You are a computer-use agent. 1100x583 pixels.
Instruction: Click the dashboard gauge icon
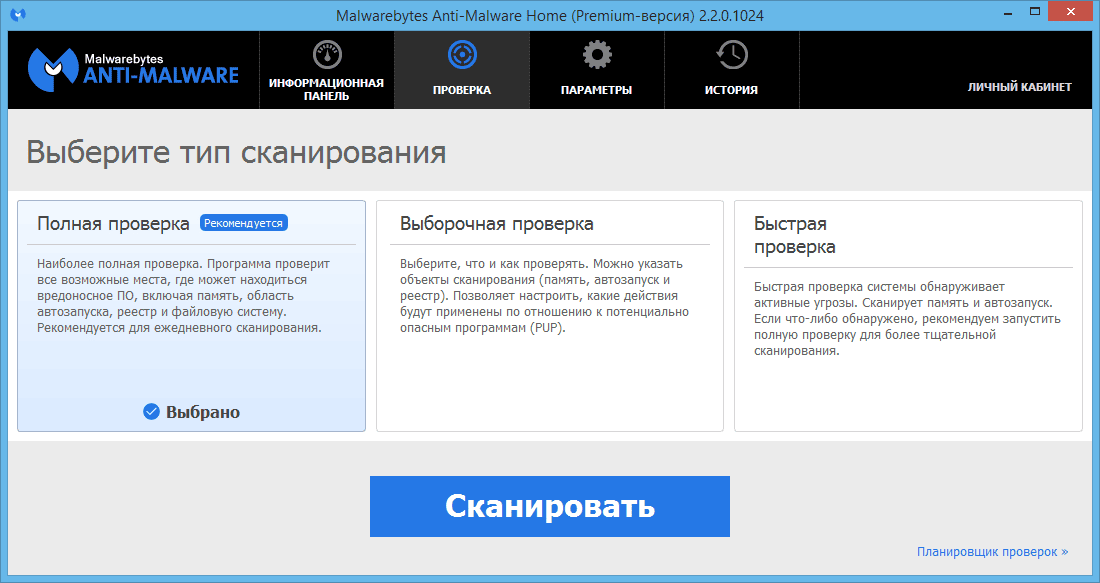327,55
